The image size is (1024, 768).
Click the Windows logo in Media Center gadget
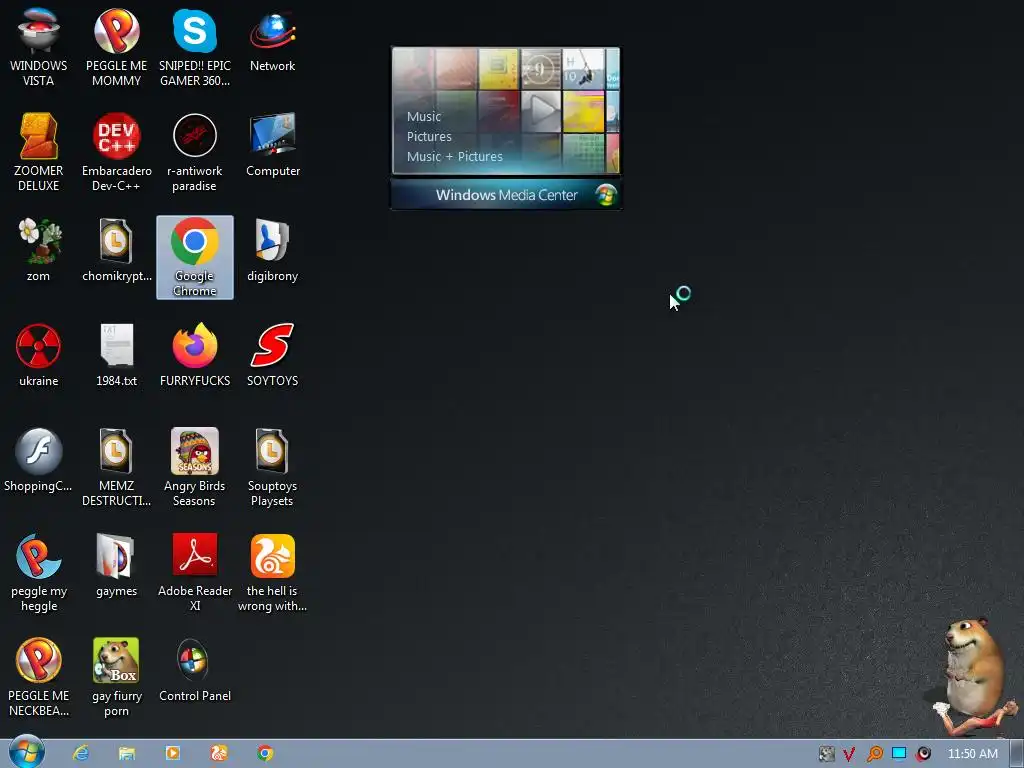[605, 195]
